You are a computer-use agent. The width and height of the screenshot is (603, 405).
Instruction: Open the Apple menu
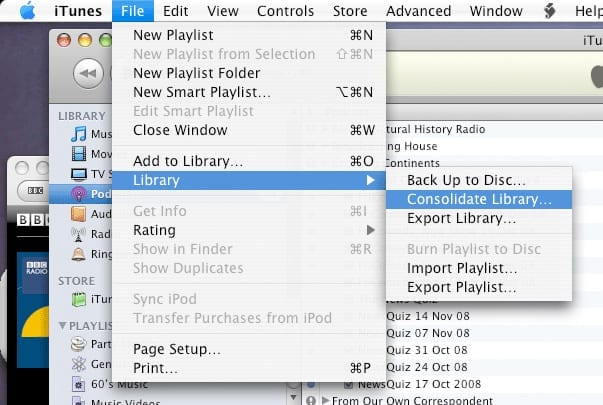27,11
